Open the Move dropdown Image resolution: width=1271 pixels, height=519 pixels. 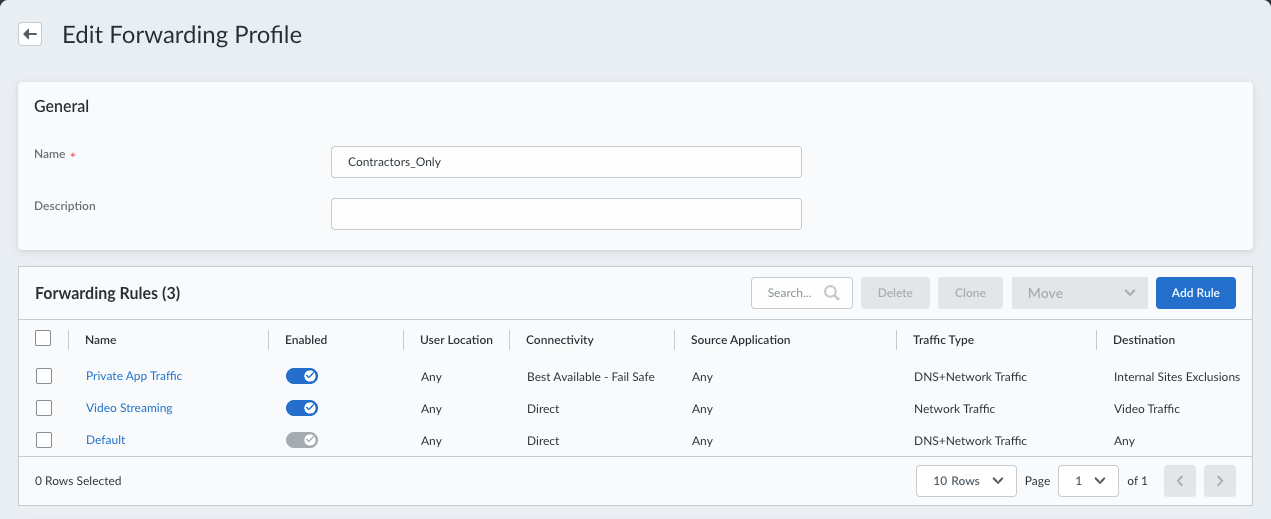[1080, 293]
